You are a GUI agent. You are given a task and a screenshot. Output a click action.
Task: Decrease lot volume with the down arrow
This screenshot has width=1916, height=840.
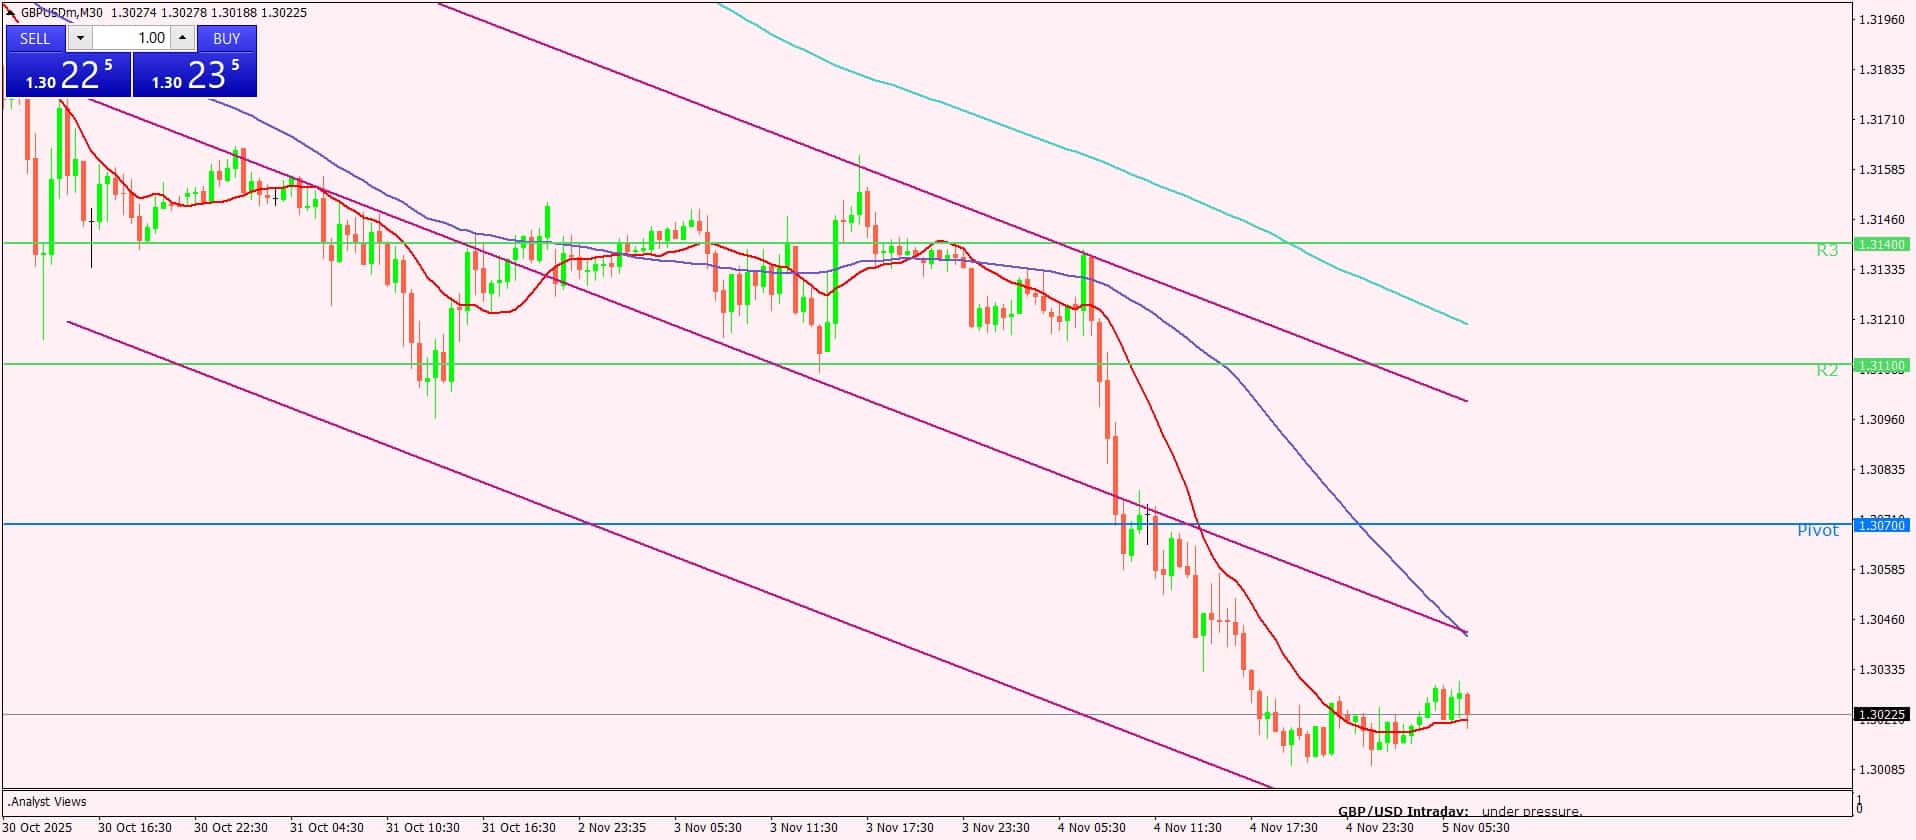(x=80, y=38)
